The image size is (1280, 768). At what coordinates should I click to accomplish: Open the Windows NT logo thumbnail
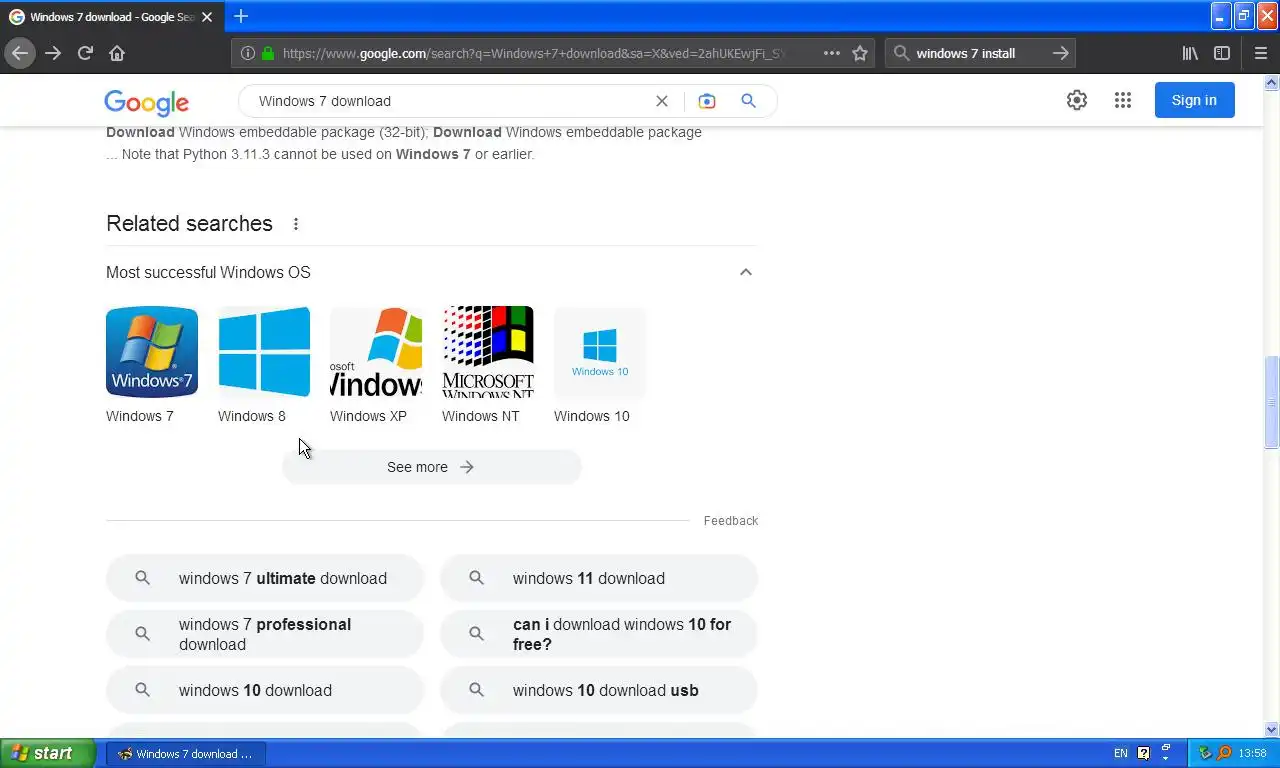[x=488, y=352]
